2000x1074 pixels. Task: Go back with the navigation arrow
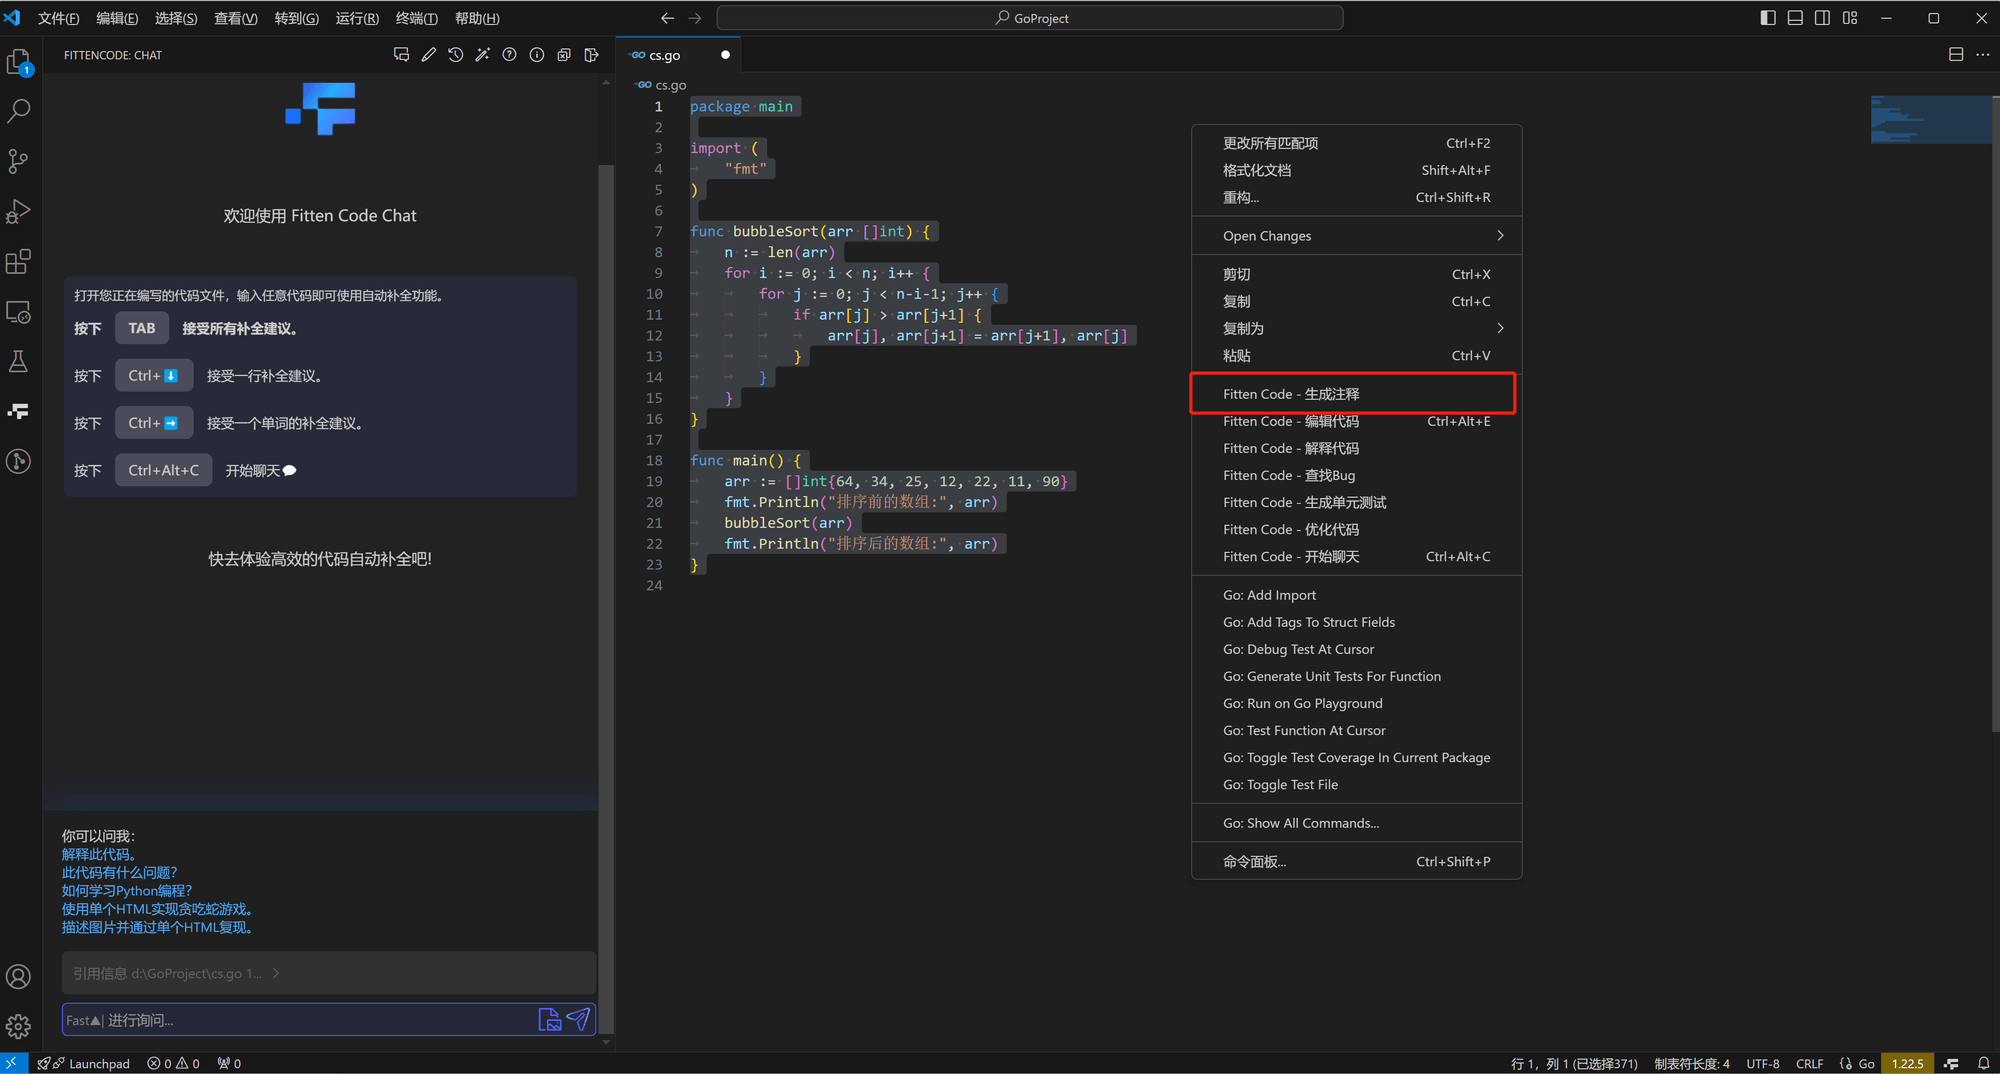[x=667, y=18]
